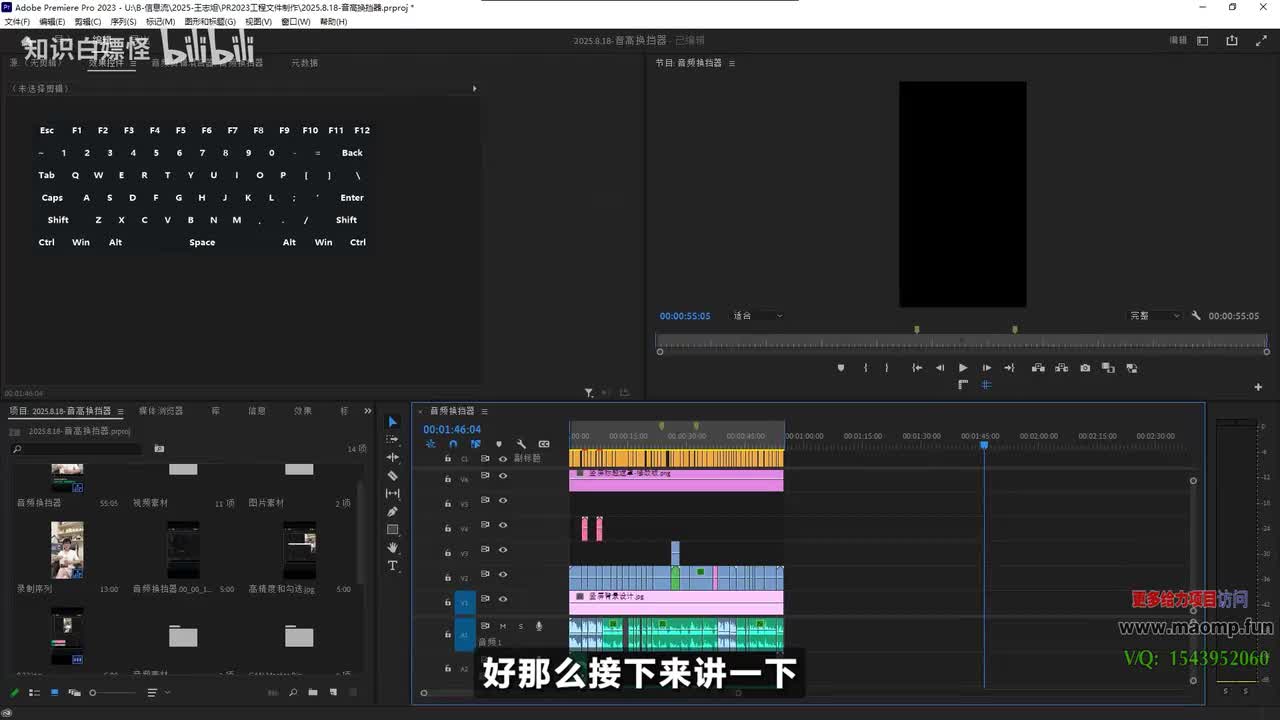Image resolution: width=1280 pixels, height=720 pixels.
Task: Open the zoom level 适合 dropdown
Action: click(757, 316)
